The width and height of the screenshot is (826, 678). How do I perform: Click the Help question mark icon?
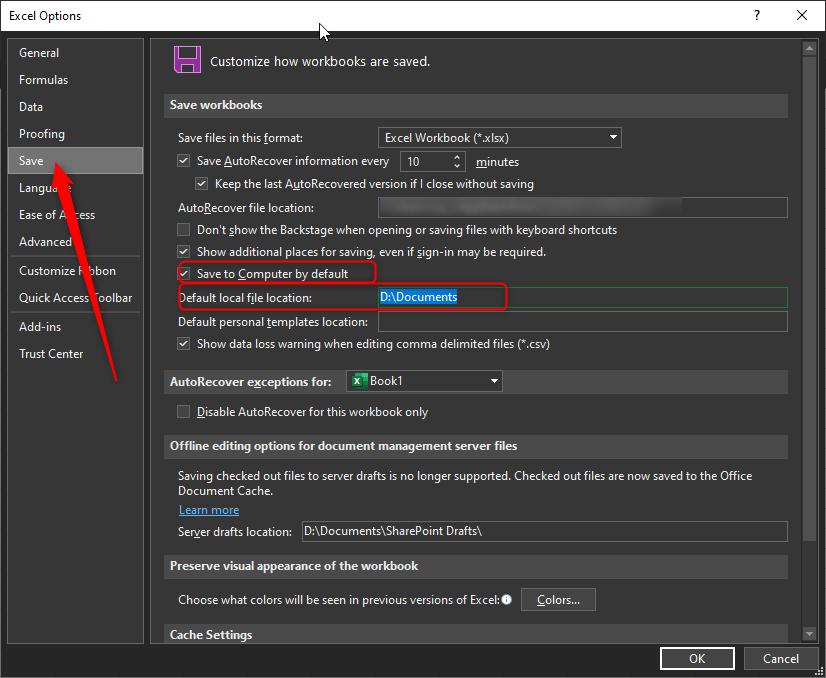(758, 15)
